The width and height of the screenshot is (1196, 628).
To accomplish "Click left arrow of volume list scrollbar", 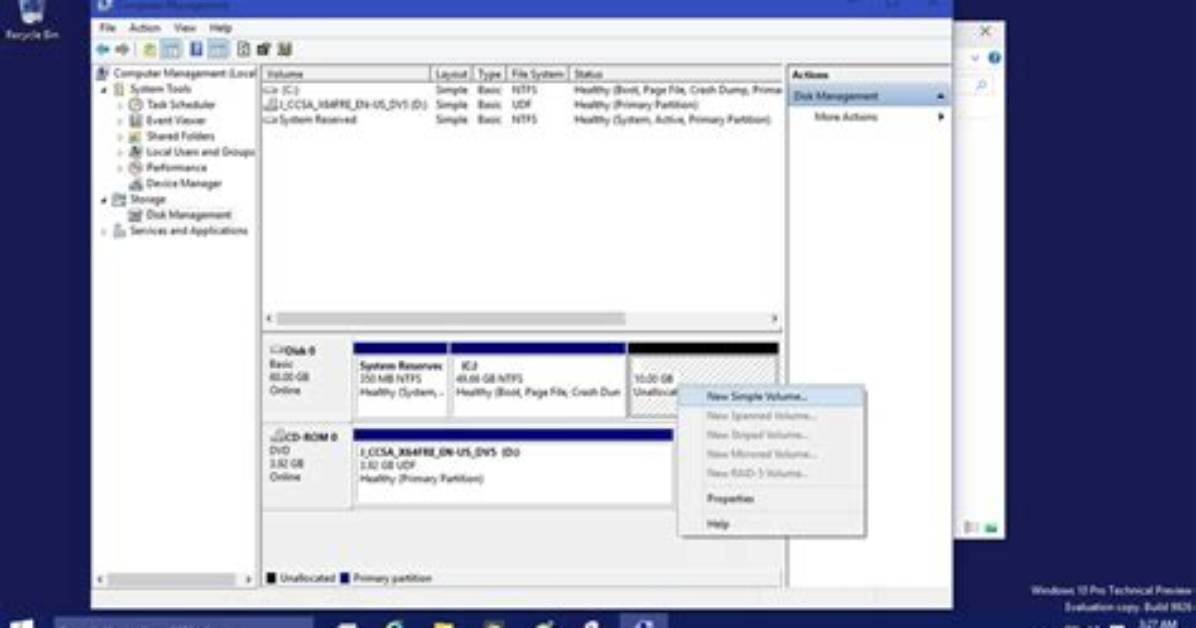I will tap(269, 318).
